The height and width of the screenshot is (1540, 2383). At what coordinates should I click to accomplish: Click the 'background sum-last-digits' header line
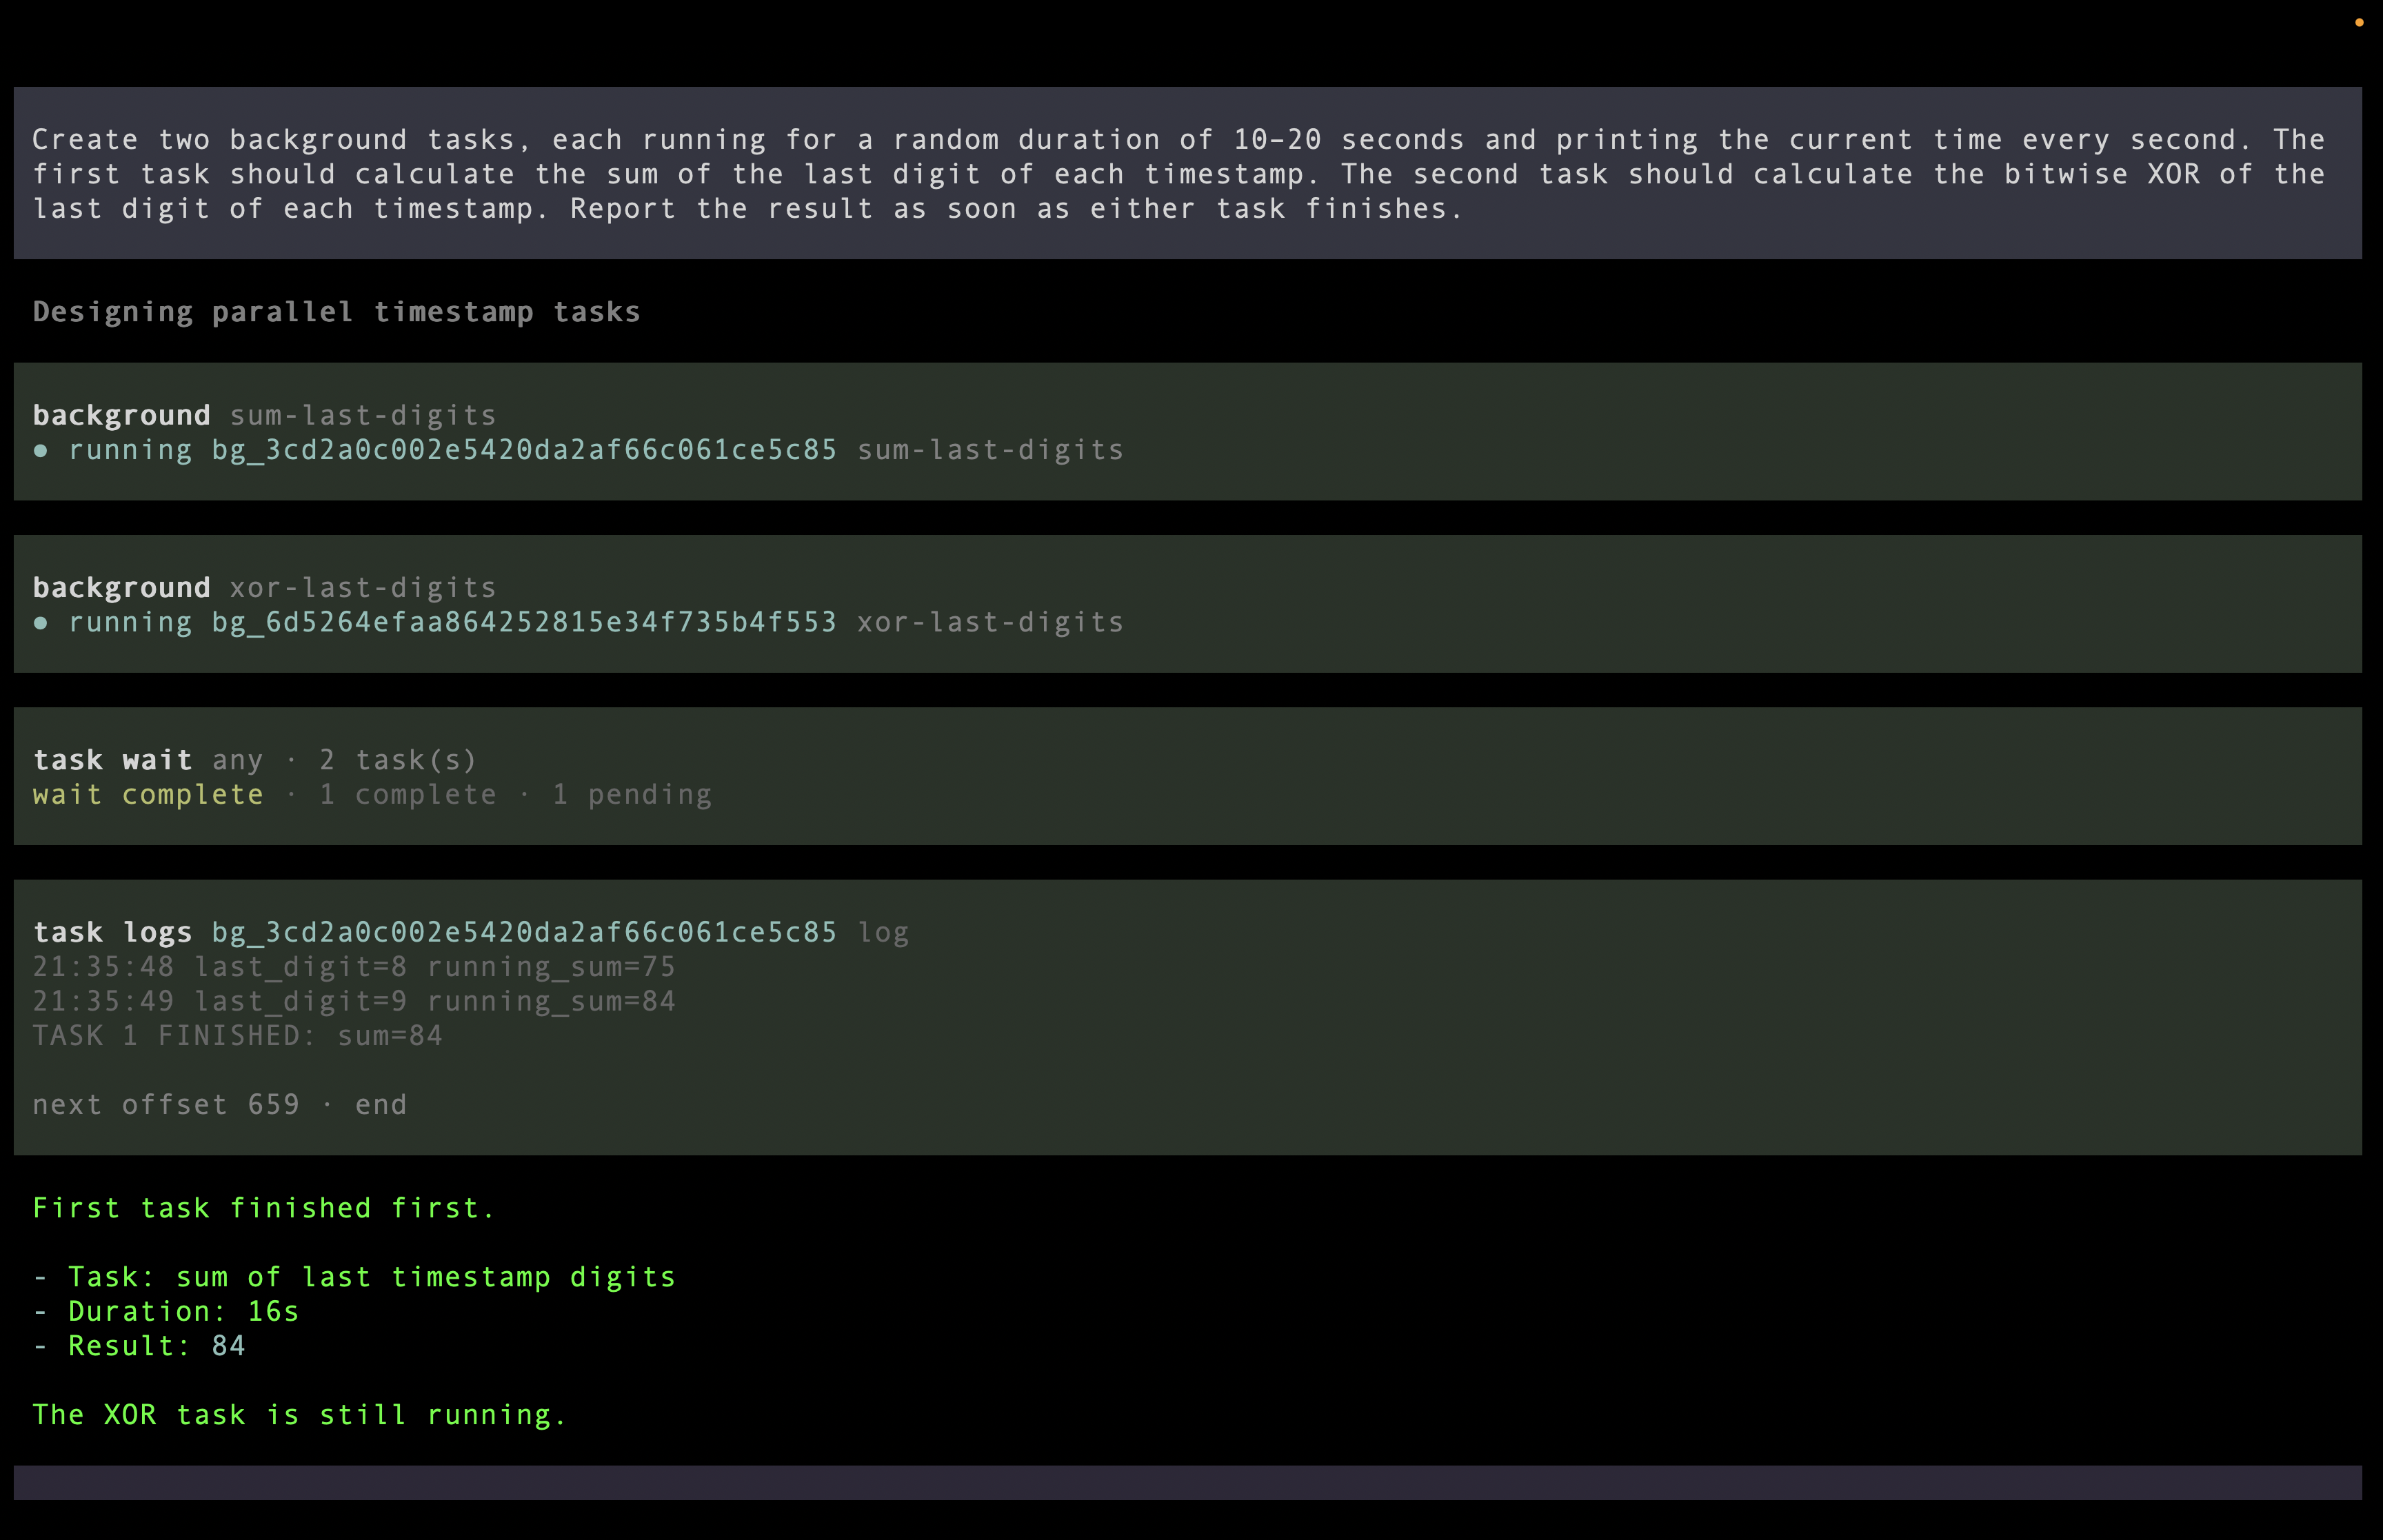(264, 415)
